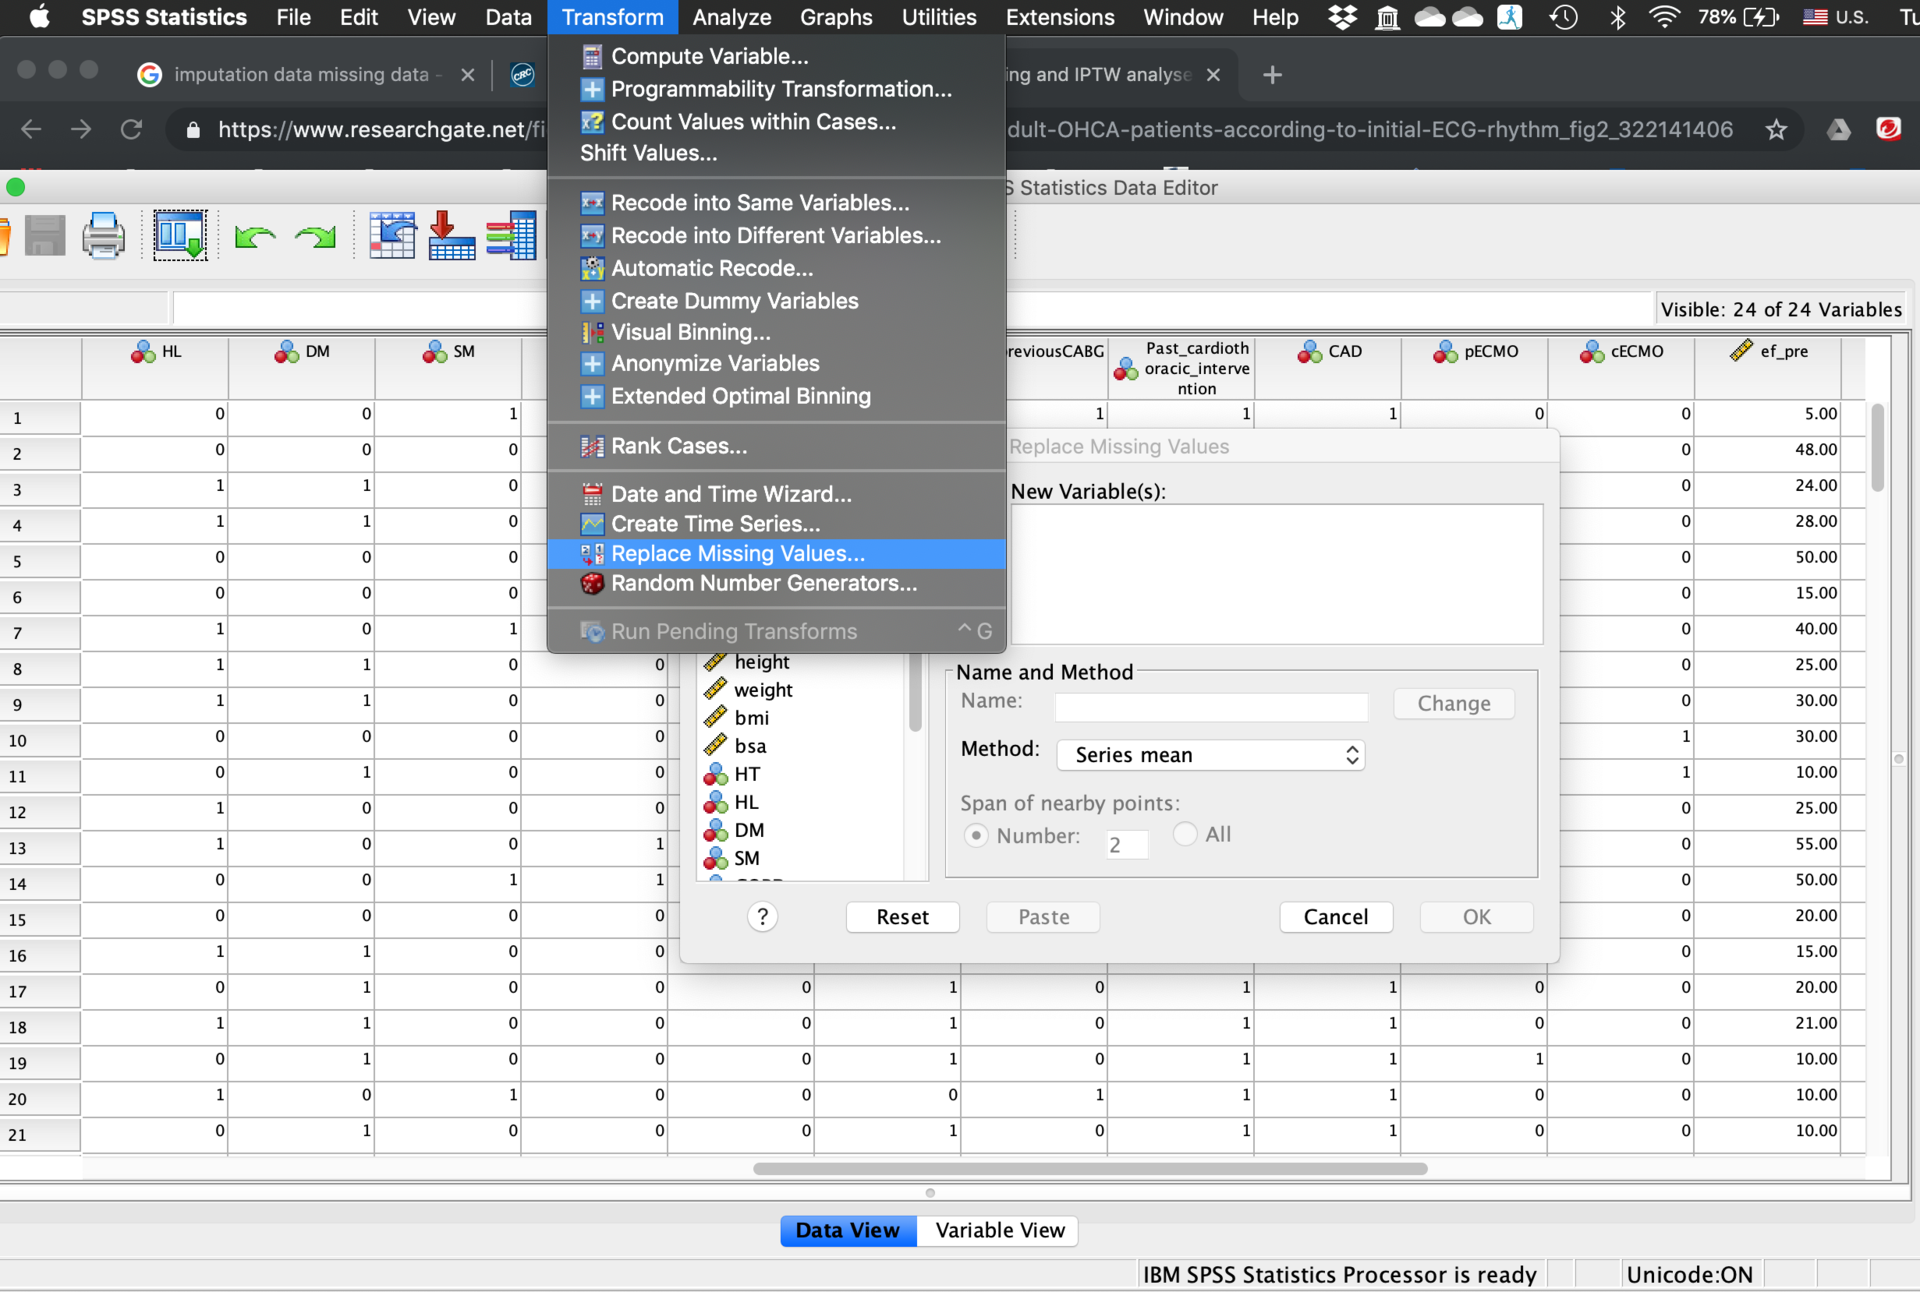Select the All radio button
The image size is (1920, 1292).
tap(1185, 833)
